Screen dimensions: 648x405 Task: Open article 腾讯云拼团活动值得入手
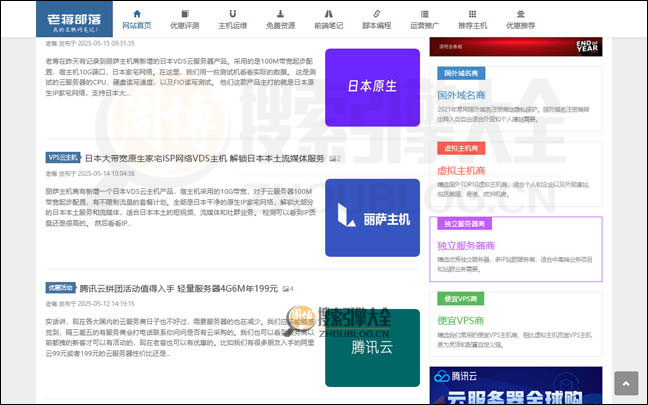point(179,288)
